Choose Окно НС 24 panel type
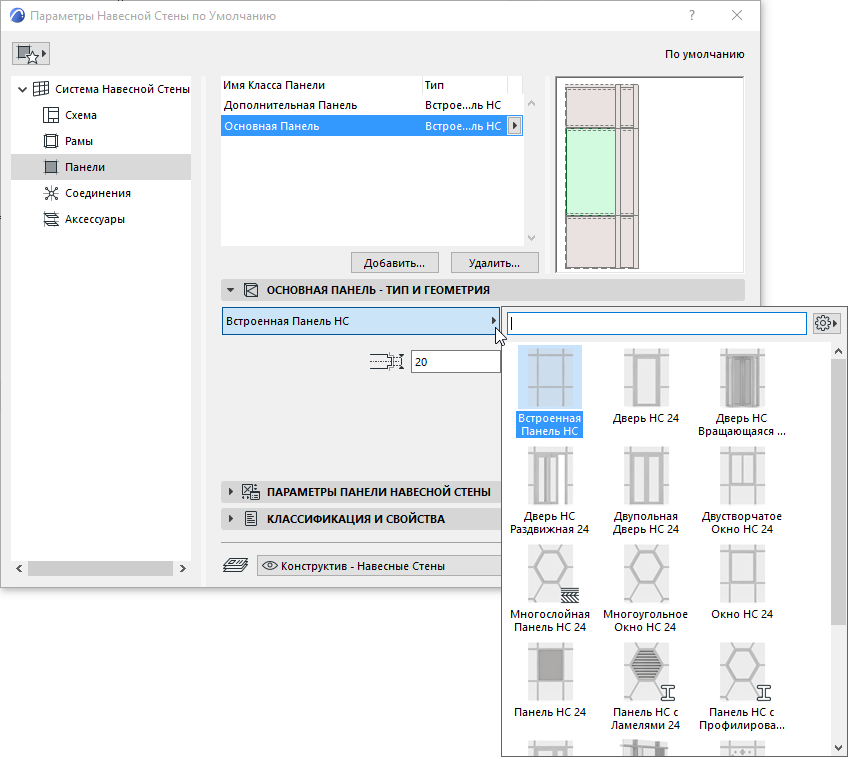Image resolution: width=849 pixels, height=757 pixels. pyautogui.click(x=741, y=583)
